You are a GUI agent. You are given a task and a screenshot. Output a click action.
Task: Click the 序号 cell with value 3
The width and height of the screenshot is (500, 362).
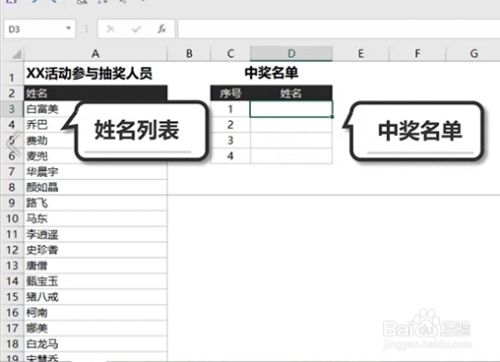[x=230, y=140]
